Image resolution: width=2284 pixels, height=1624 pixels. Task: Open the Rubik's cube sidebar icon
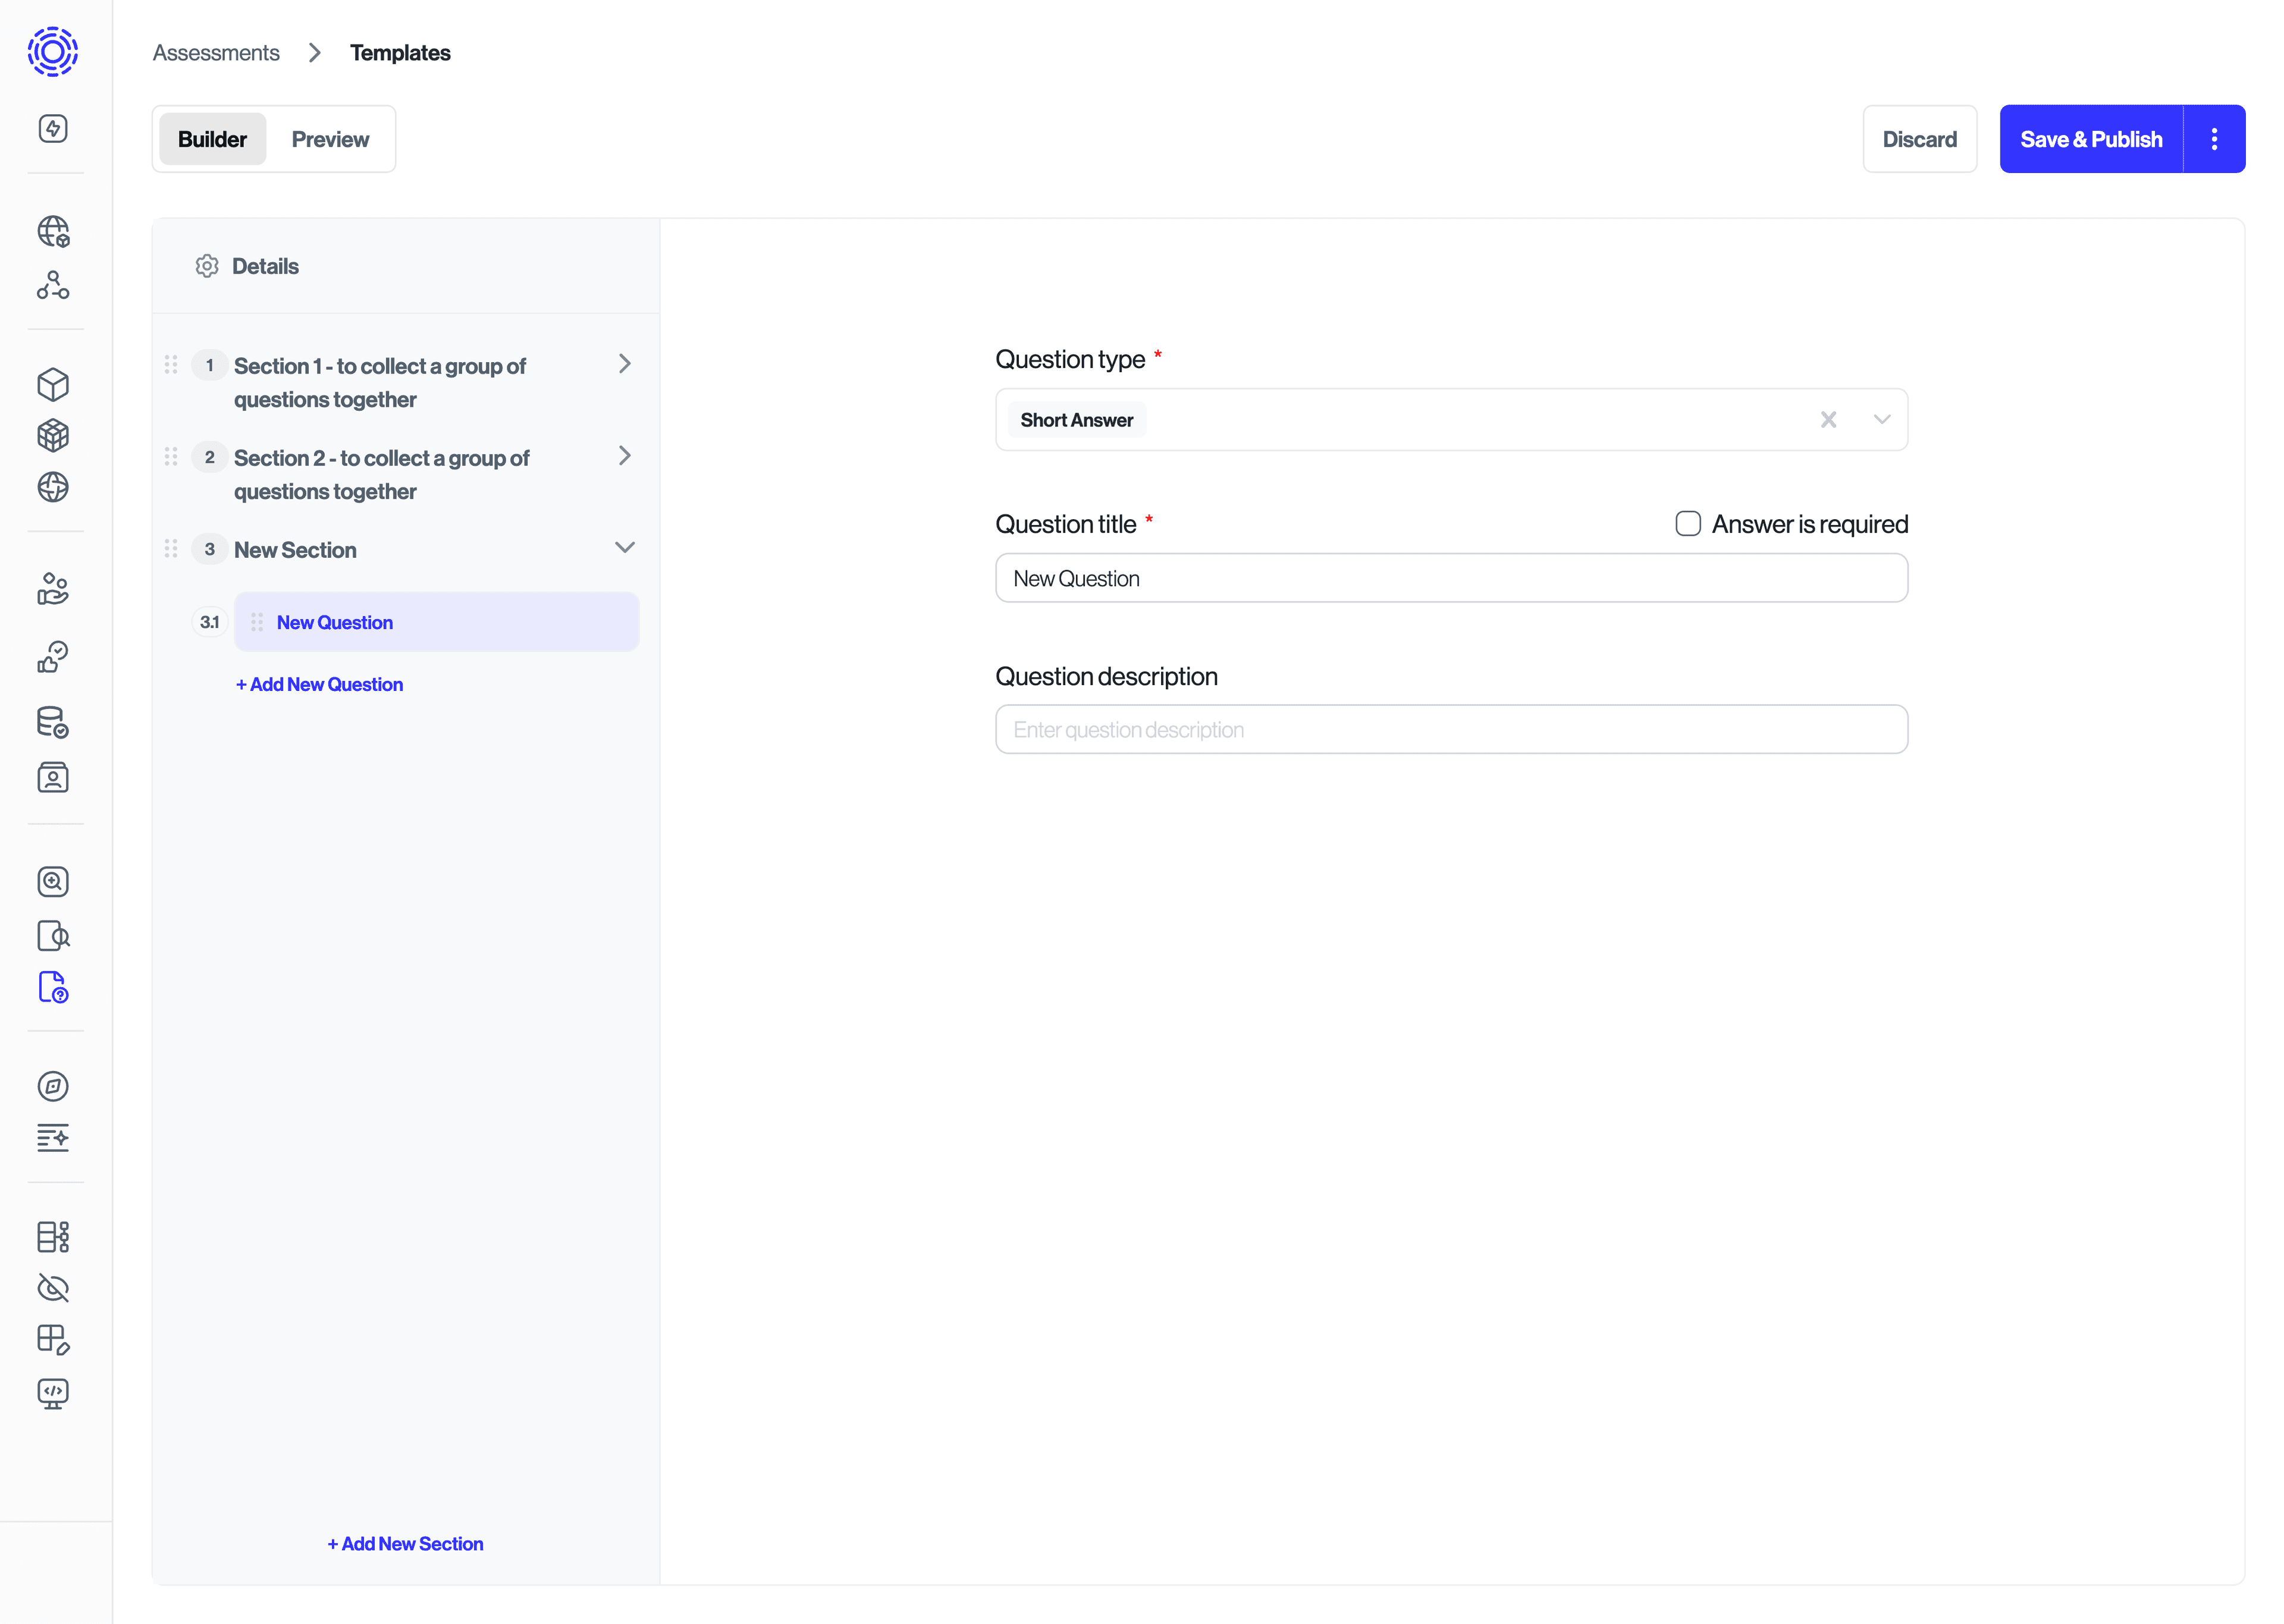pyautogui.click(x=54, y=436)
